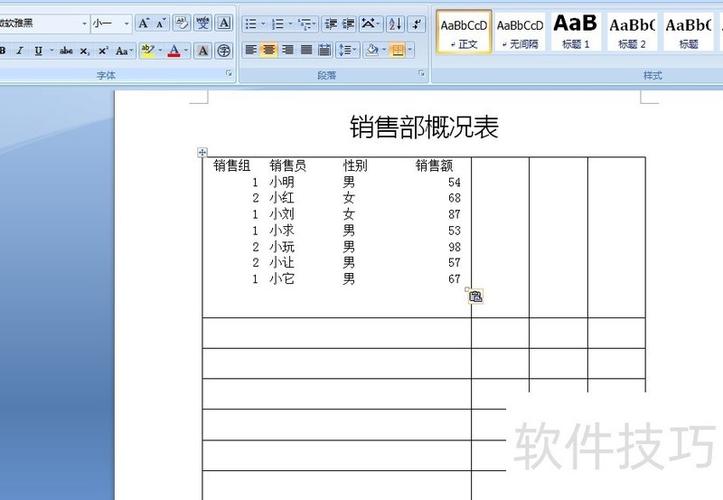Toggle Character Shading icon

tap(203, 51)
